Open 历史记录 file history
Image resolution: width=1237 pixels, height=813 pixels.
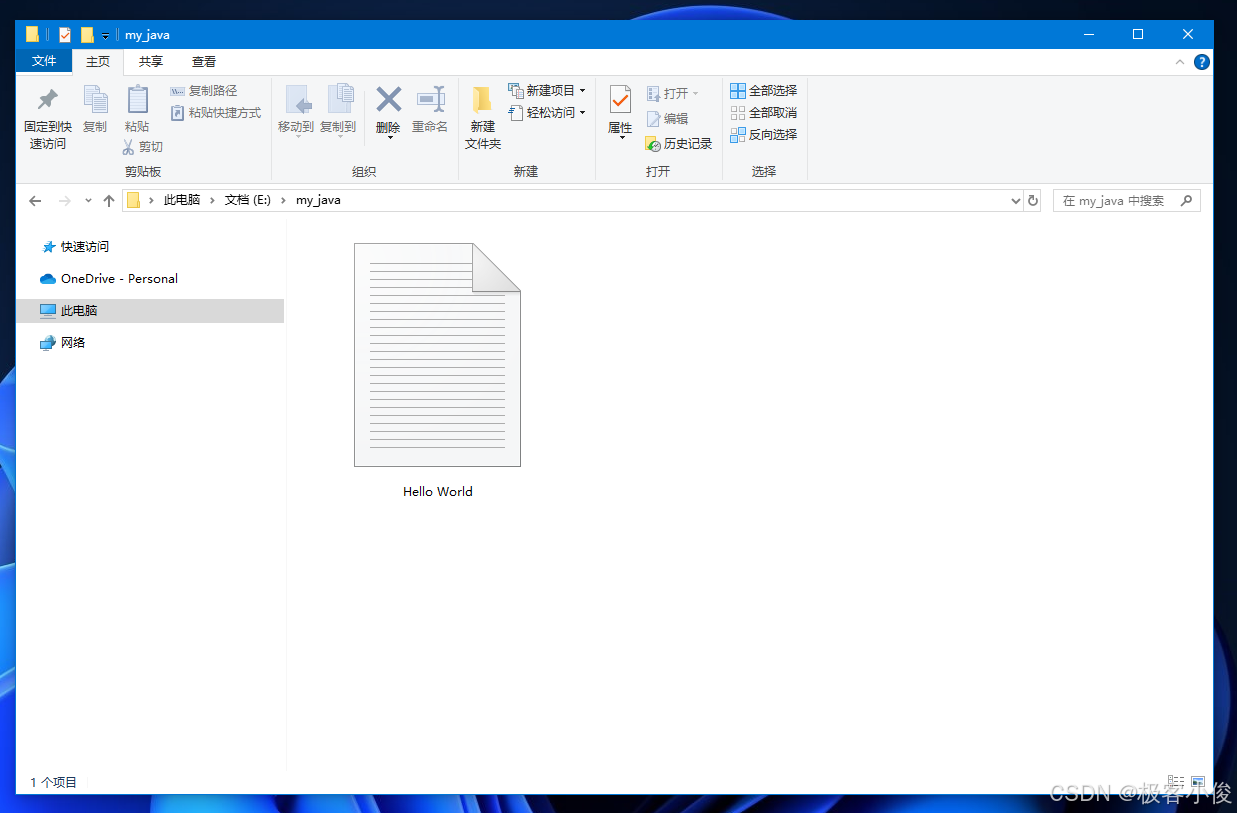click(679, 144)
